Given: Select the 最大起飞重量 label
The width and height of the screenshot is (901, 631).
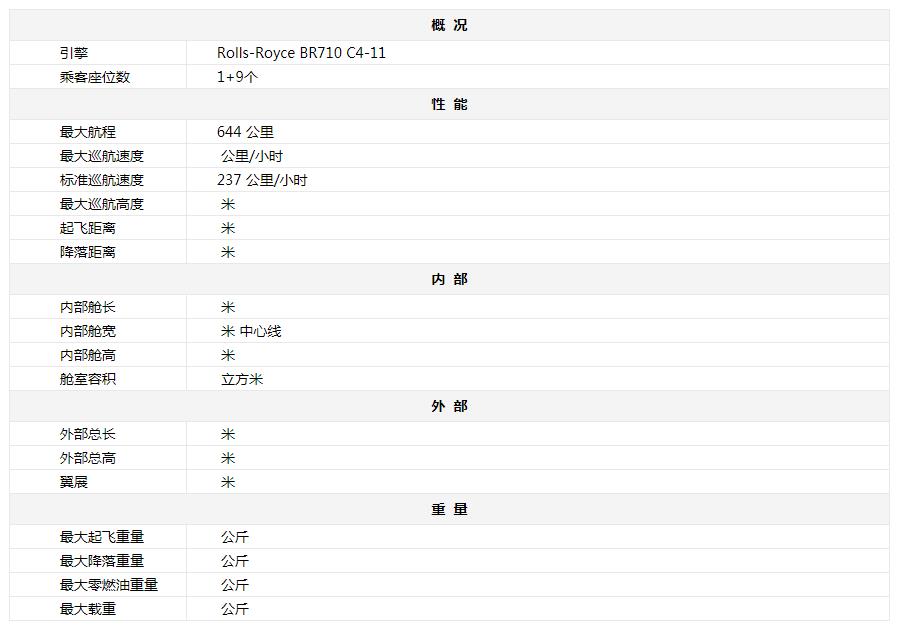Looking at the screenshot, I should tap(101, 537).
